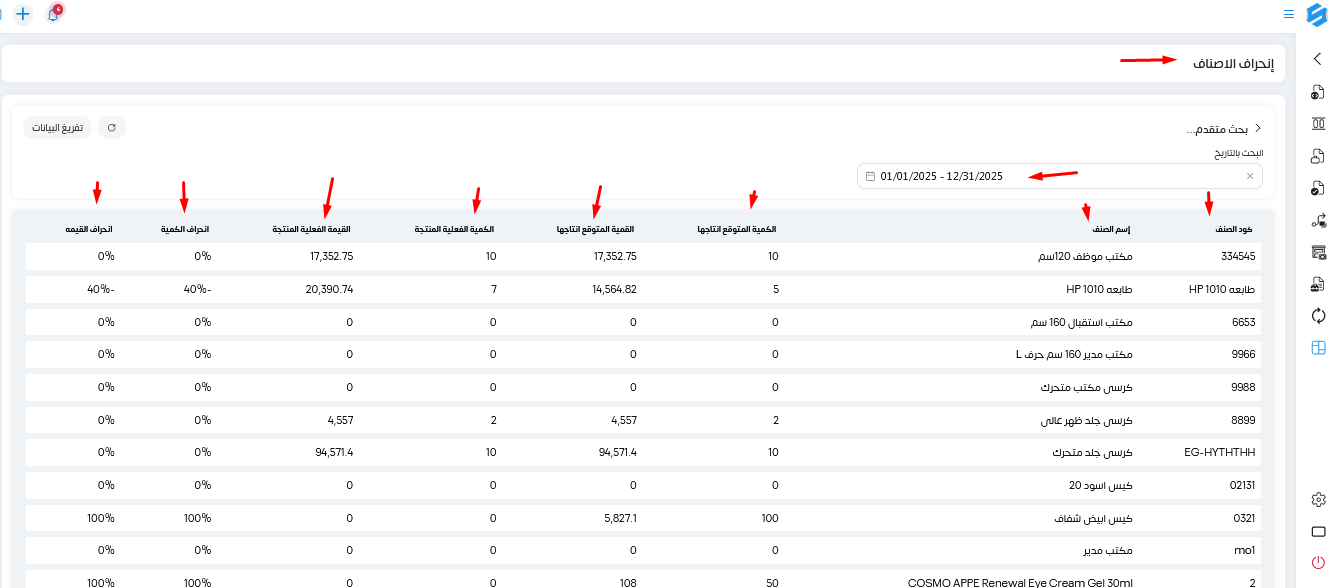The image size is (1338, 588).
Task: Click the الكمية المتوقع انتاجها column header
Action: tap(737, 230)
